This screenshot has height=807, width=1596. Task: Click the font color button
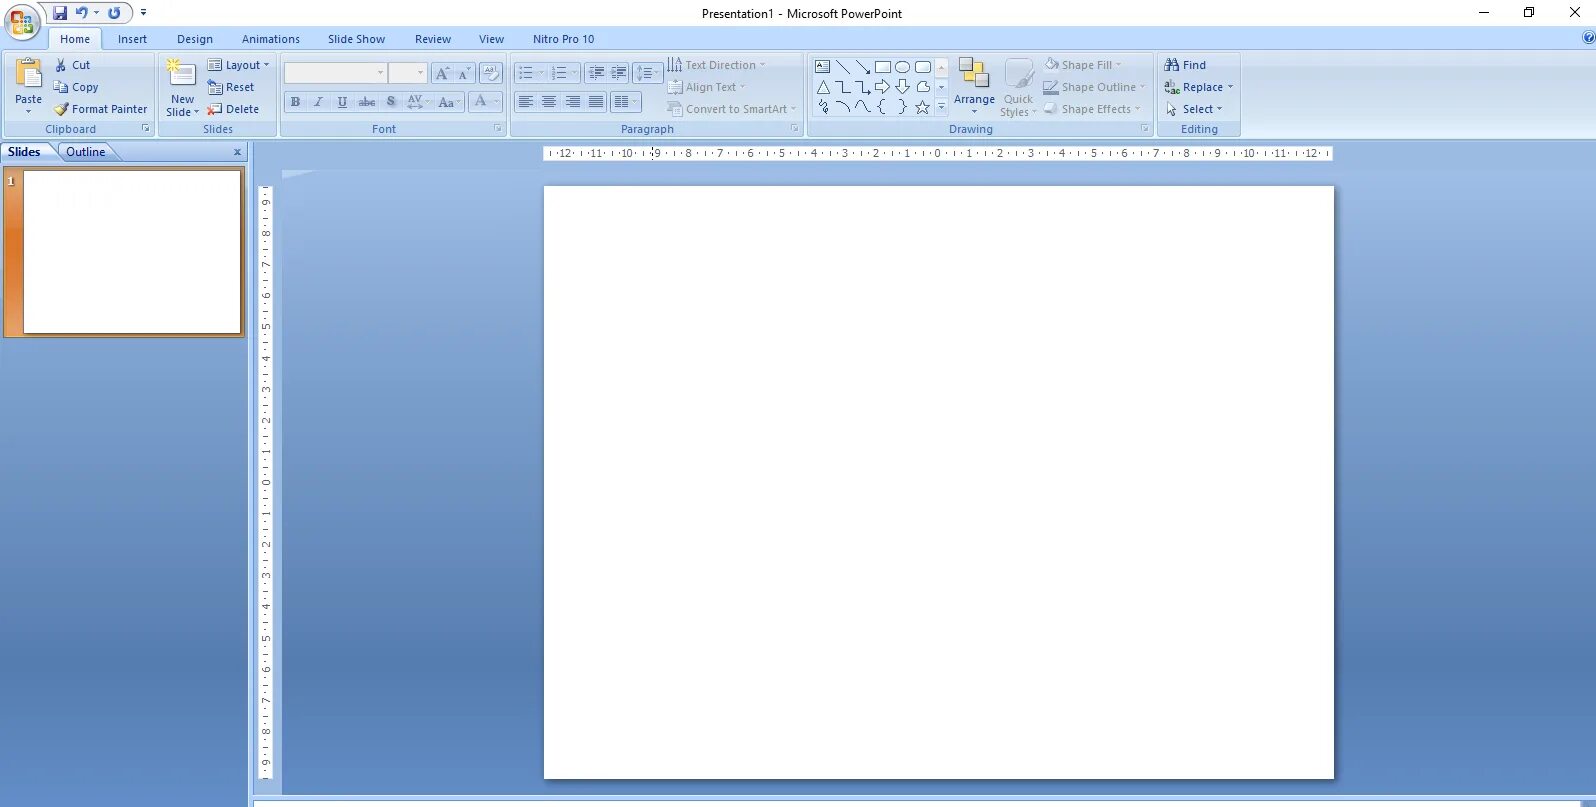point(485,102)
